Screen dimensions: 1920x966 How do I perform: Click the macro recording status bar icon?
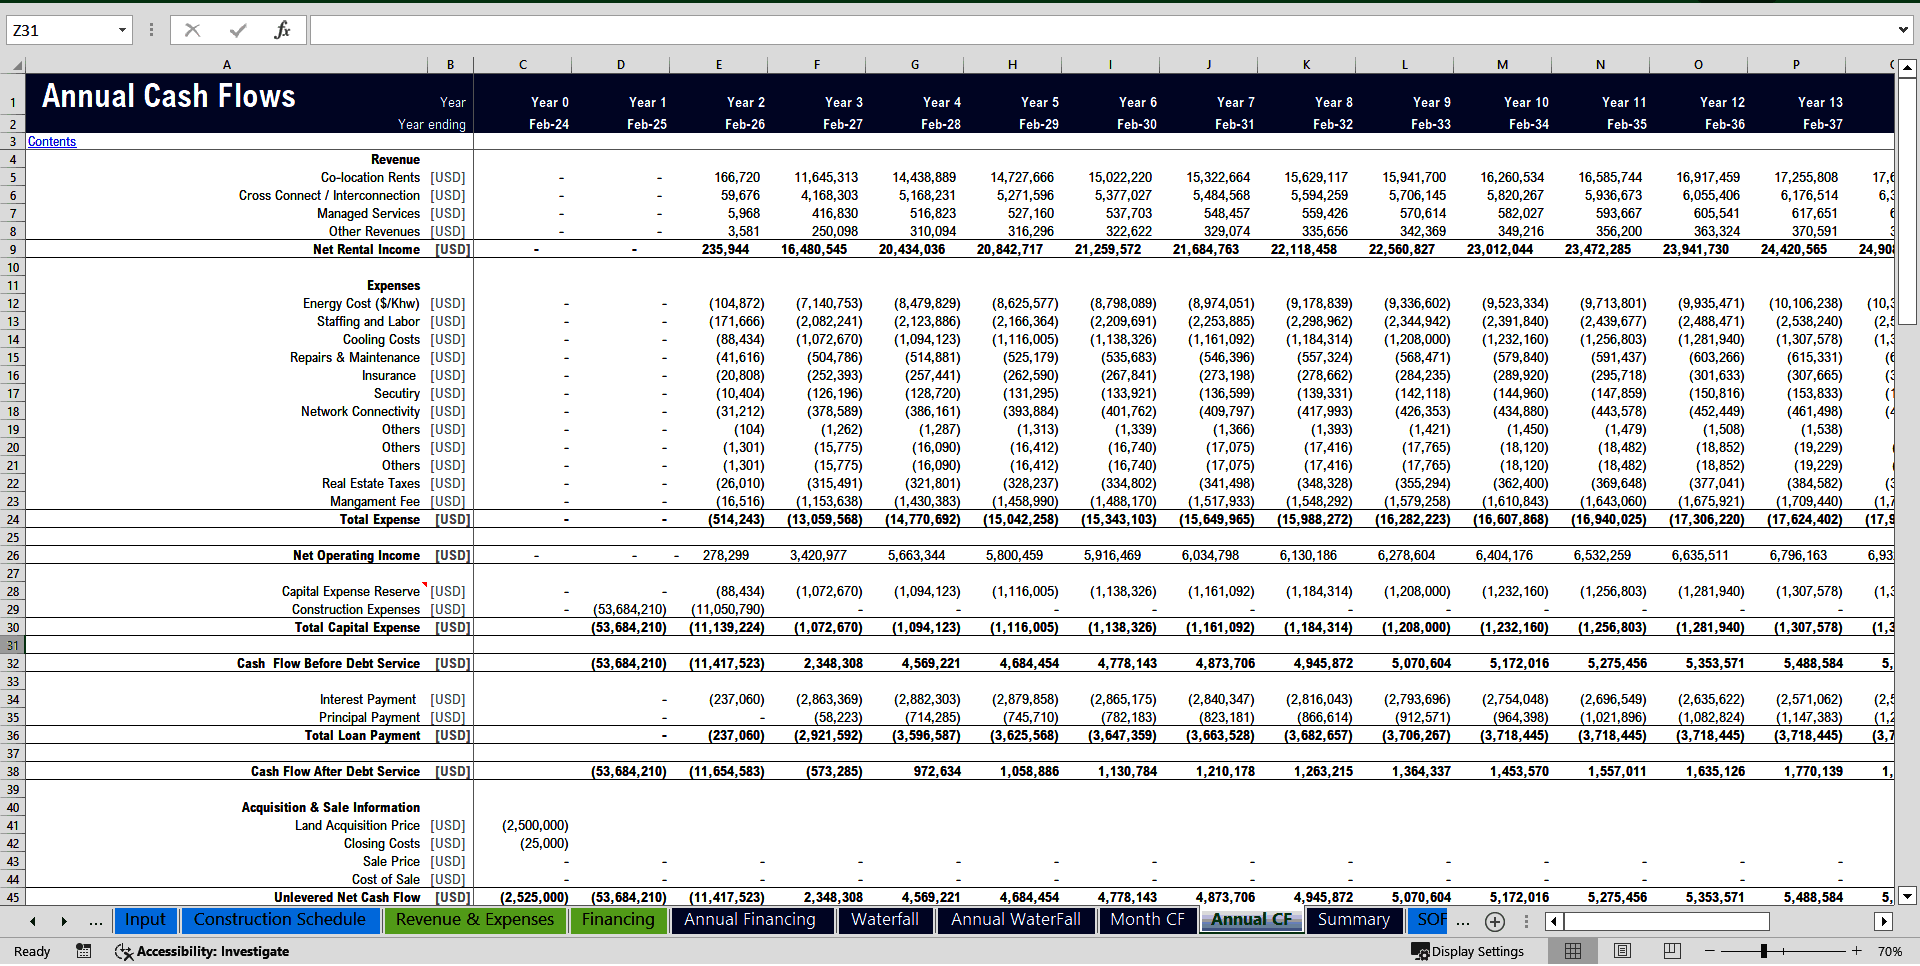coord(84,951)
